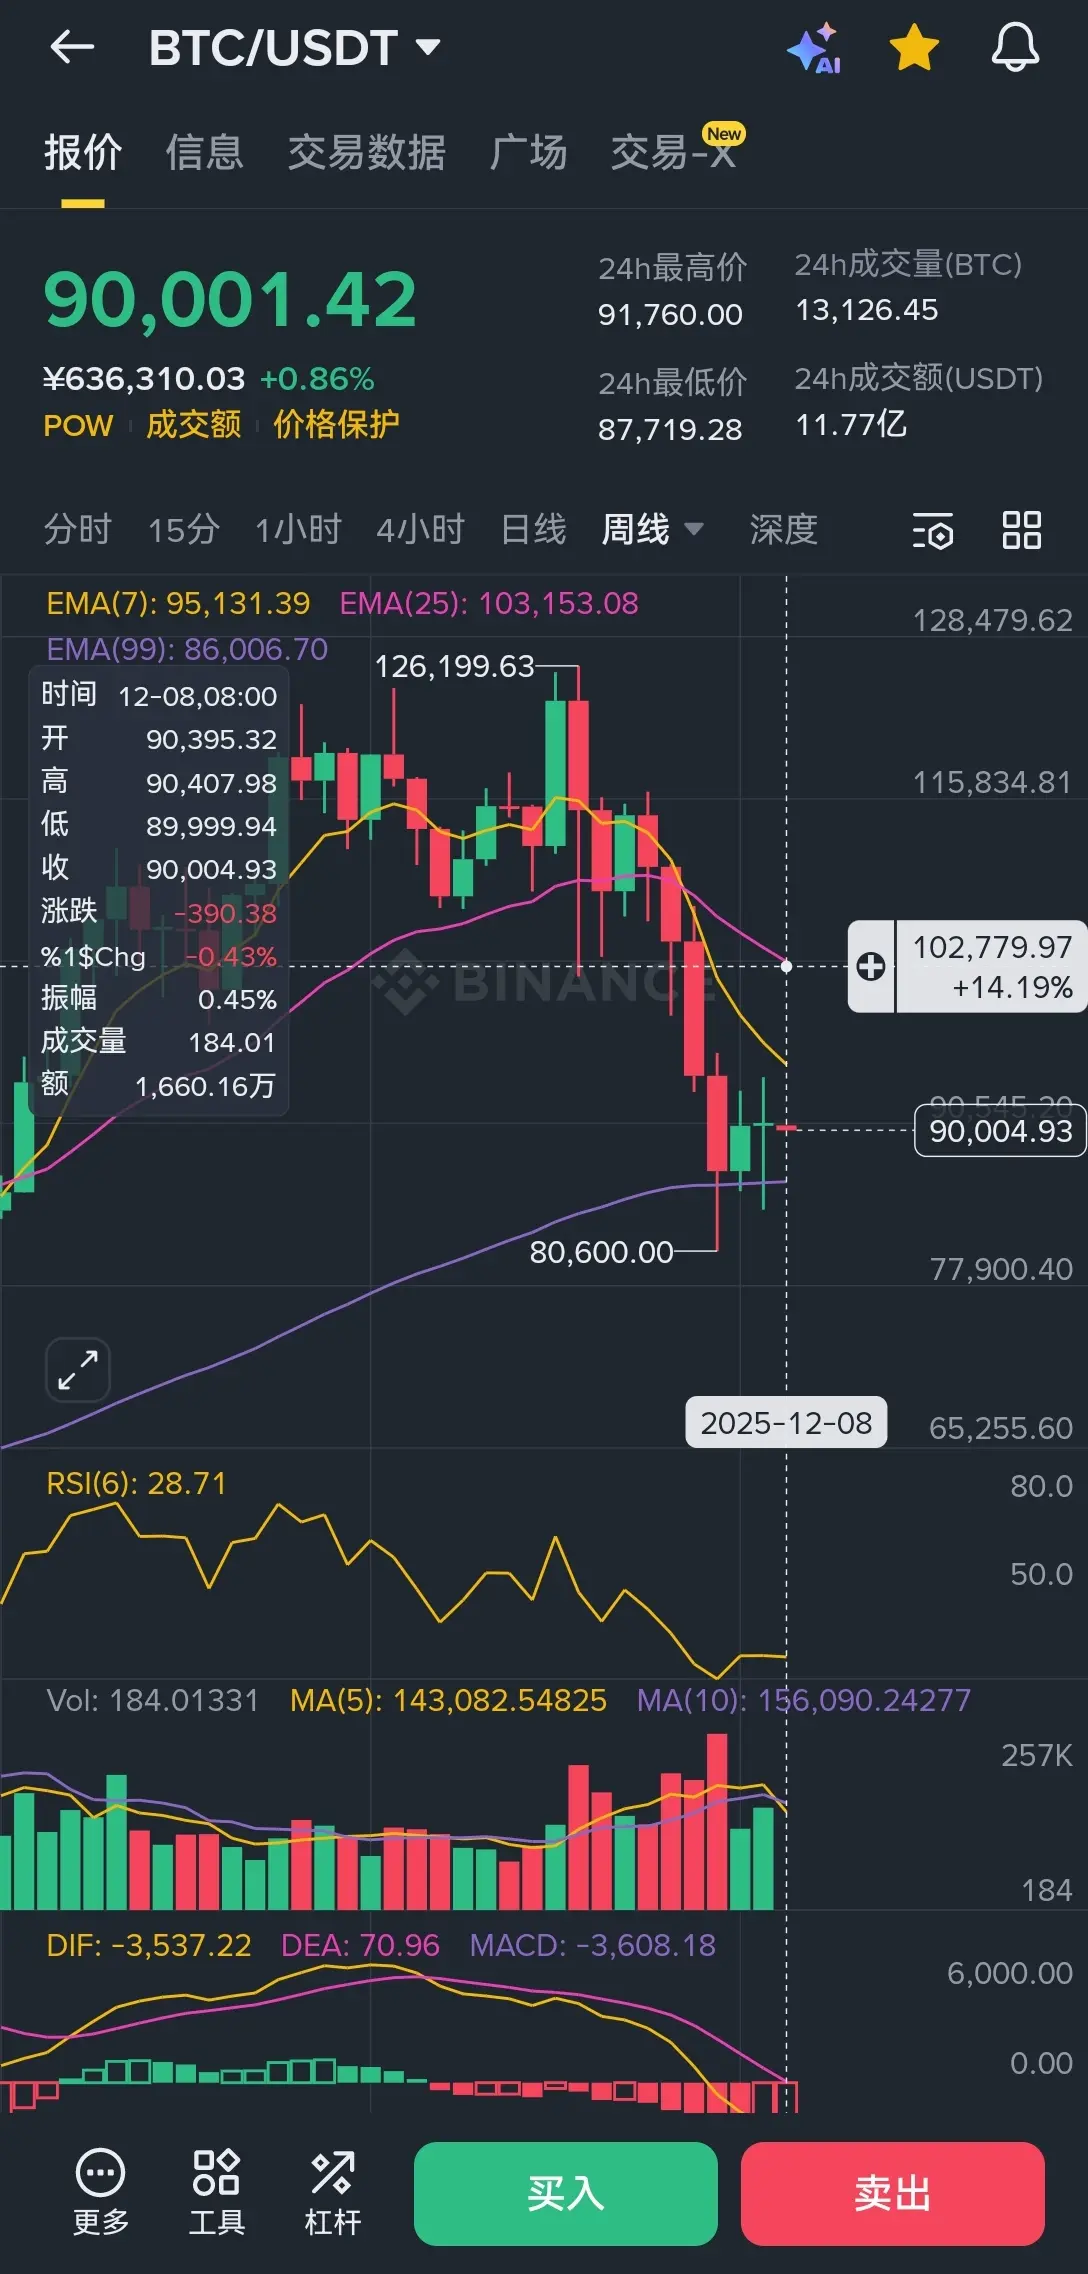Tap the MA(5) volume label
The image size is (1088, 2274).
point(448,1700)
